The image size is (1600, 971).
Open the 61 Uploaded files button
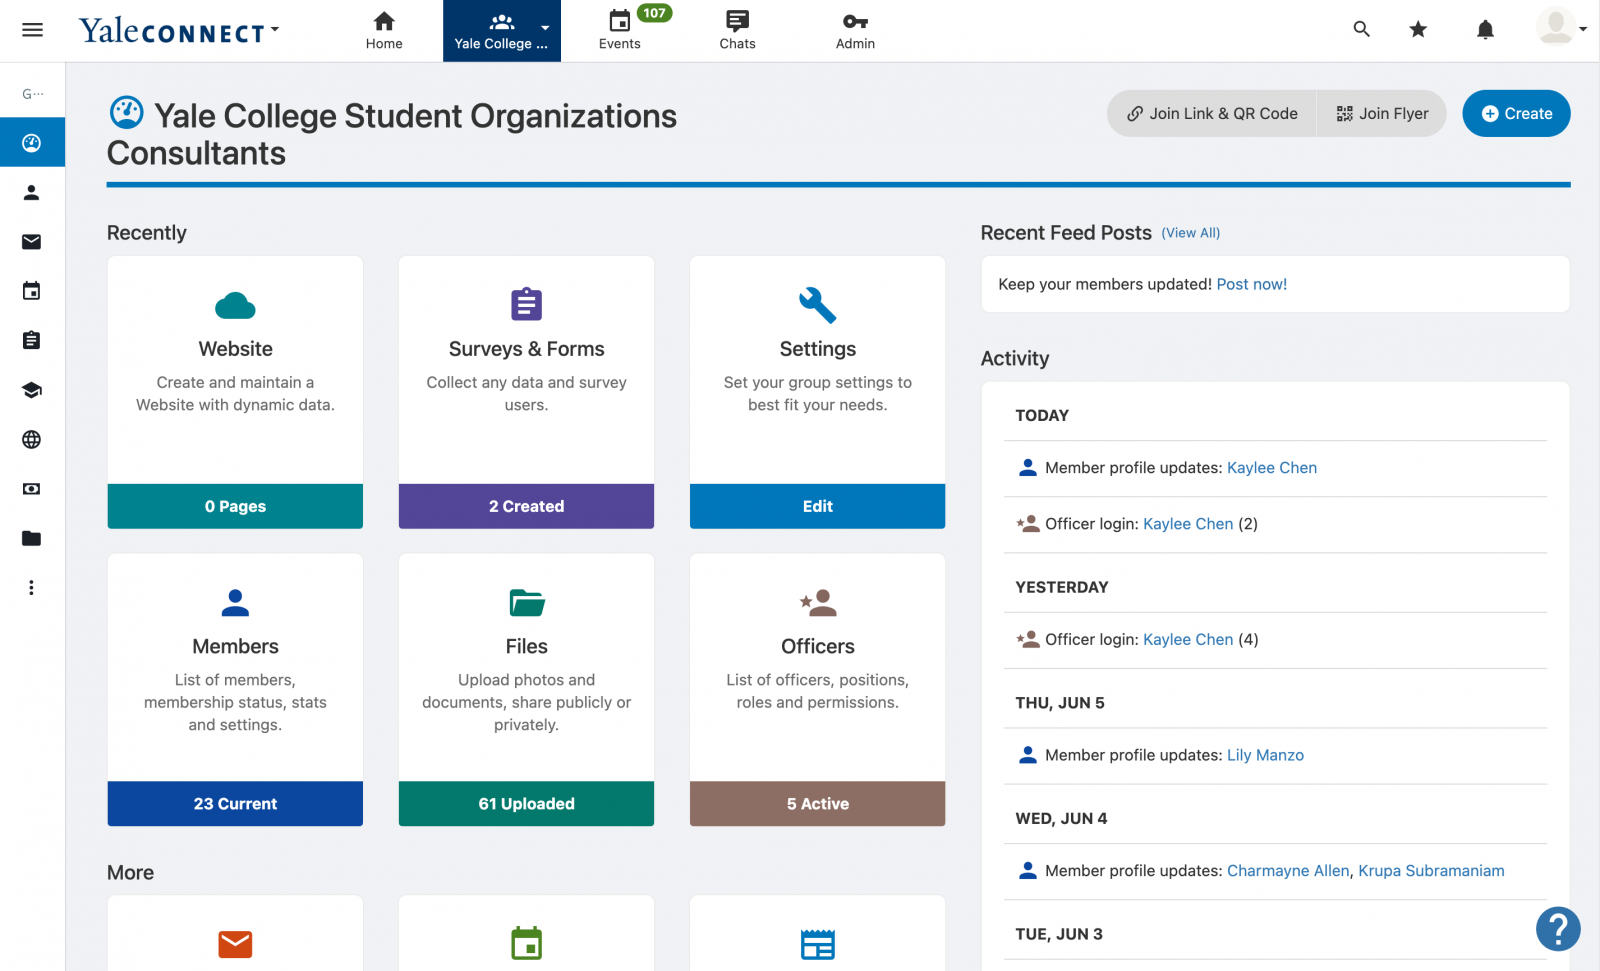pyautogui.click(x=526, y=804)
